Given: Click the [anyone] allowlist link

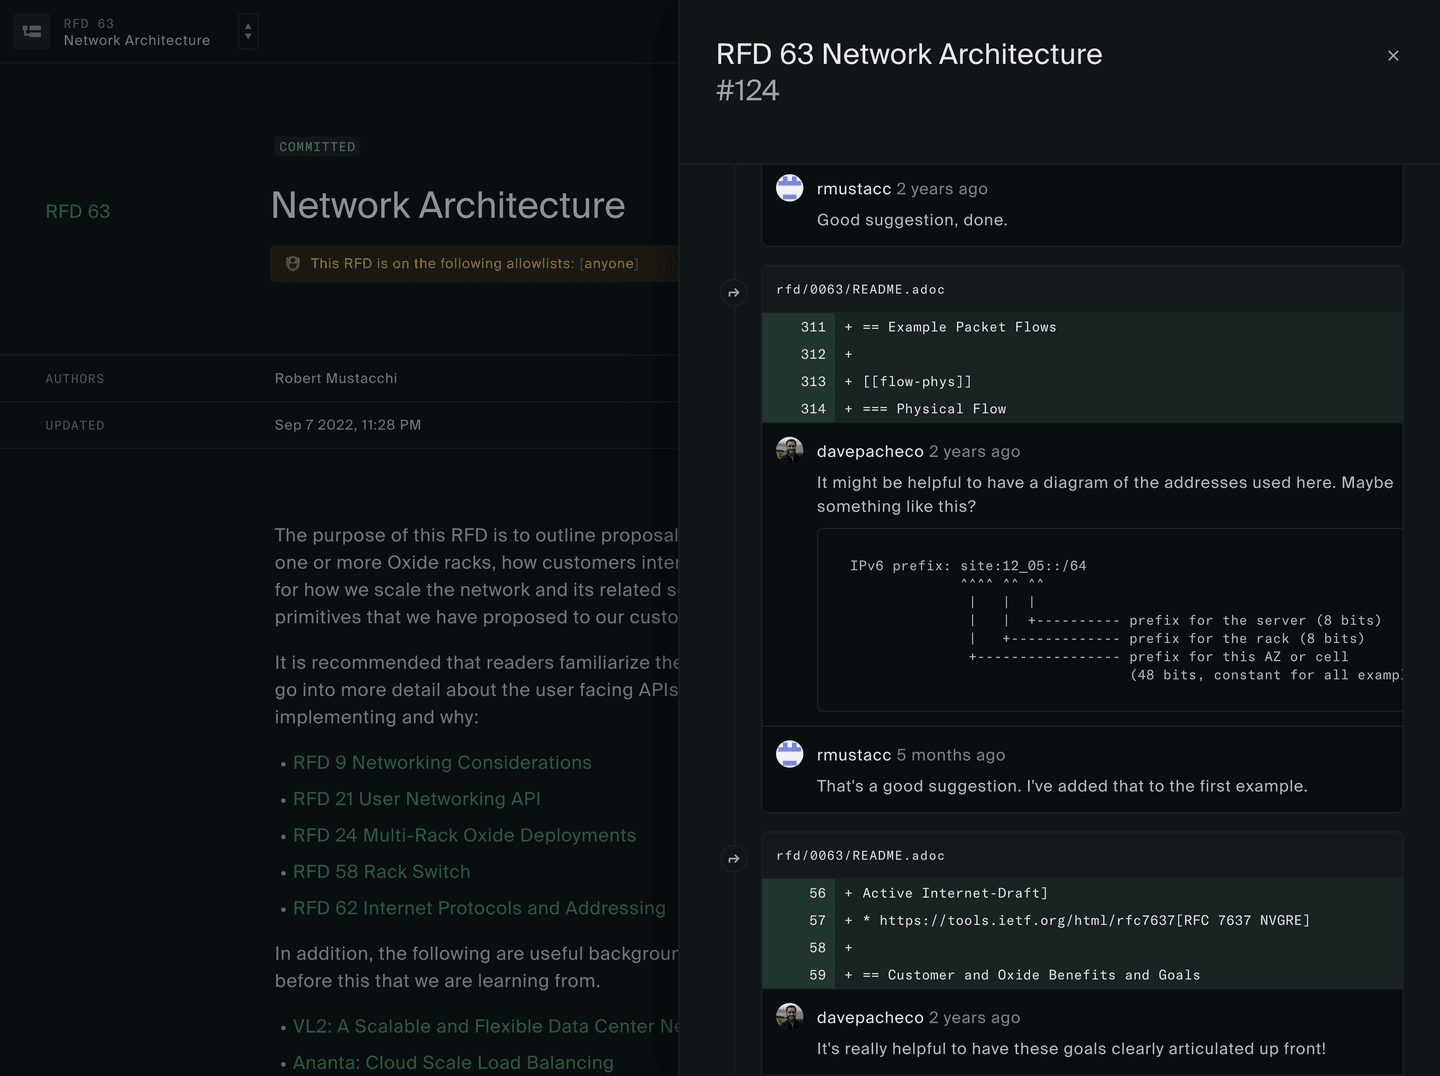Looking at the screenshot, I should click(x=608, y=263).
